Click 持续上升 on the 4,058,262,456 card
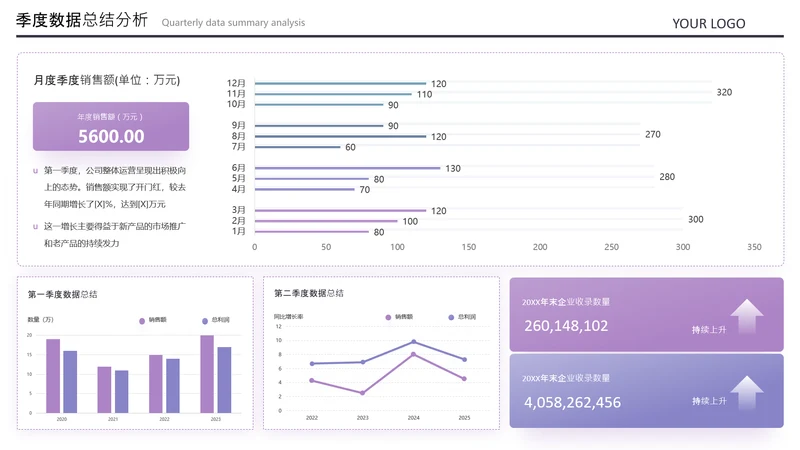Screen dimensions: 800x450 point(709,402)
